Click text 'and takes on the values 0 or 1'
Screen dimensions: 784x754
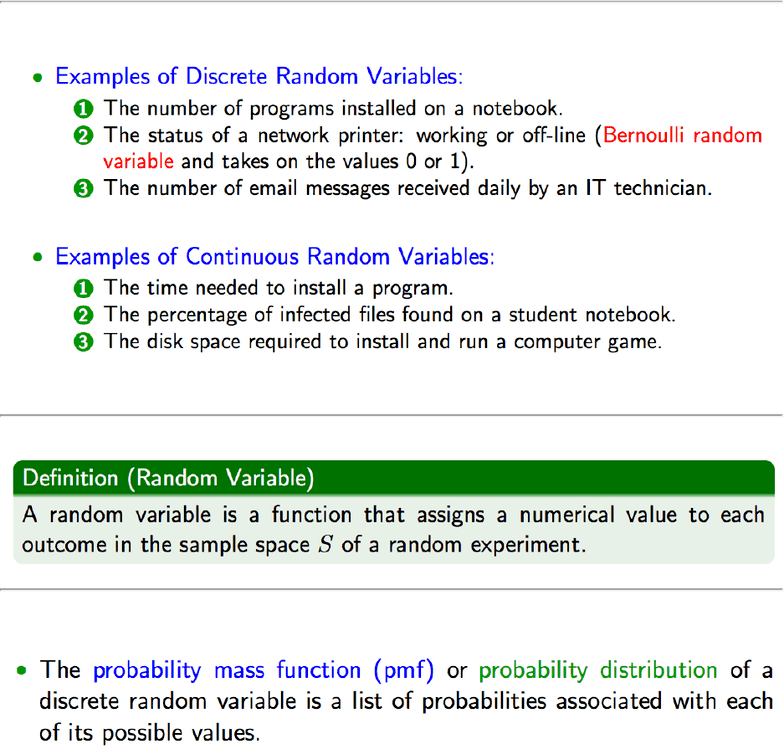pos(324,162)
